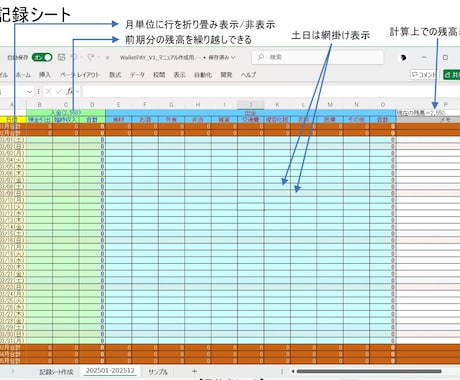Click the 検索 search box
This screenshot has width=460, height=380.
[318, 57]
